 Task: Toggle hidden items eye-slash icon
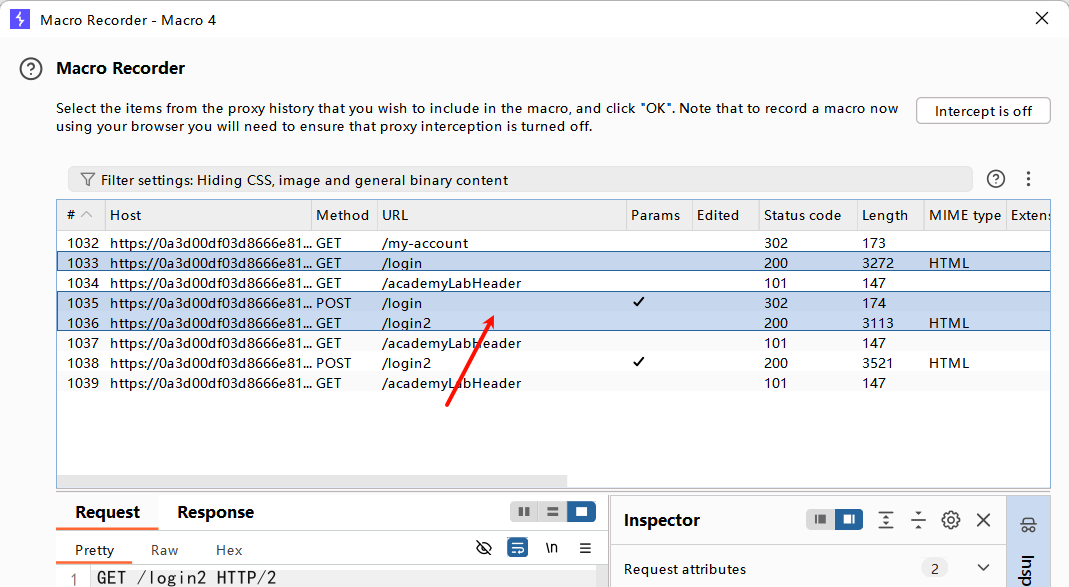pyautogui.click(x=484, y=548)
